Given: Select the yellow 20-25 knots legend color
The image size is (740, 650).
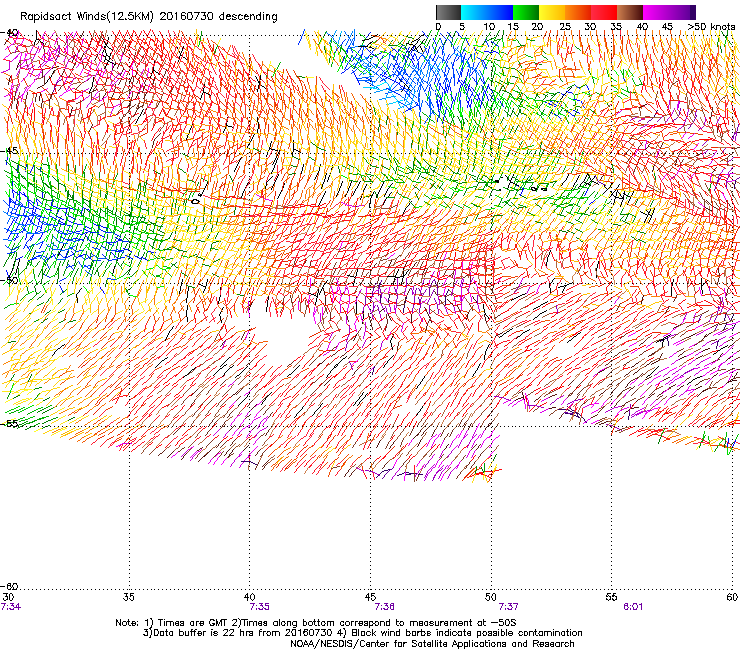Looking at the screenshot, I should click(552, 12).
